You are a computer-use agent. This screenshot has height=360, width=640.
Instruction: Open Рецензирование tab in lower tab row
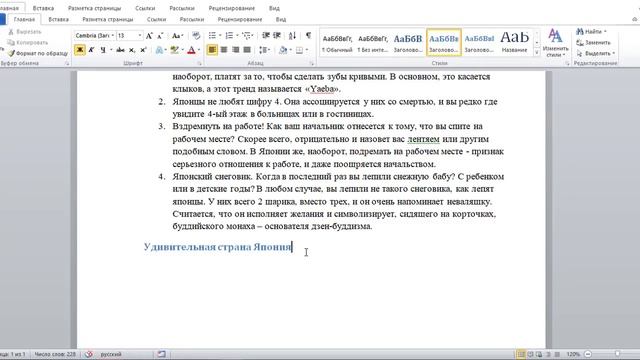[240, 19]
